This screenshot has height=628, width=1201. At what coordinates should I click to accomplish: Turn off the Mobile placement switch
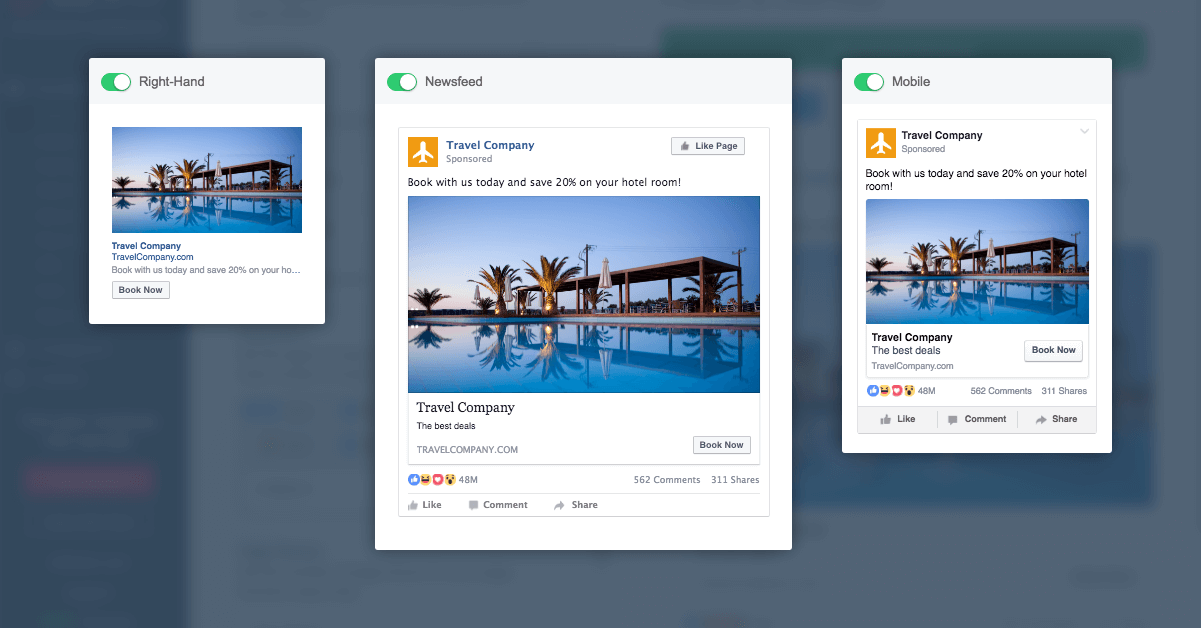(x=869, y=82)
